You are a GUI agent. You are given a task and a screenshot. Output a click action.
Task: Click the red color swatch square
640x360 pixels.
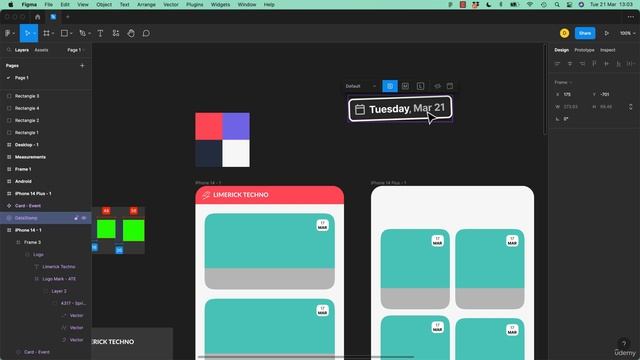pos(209,126)
